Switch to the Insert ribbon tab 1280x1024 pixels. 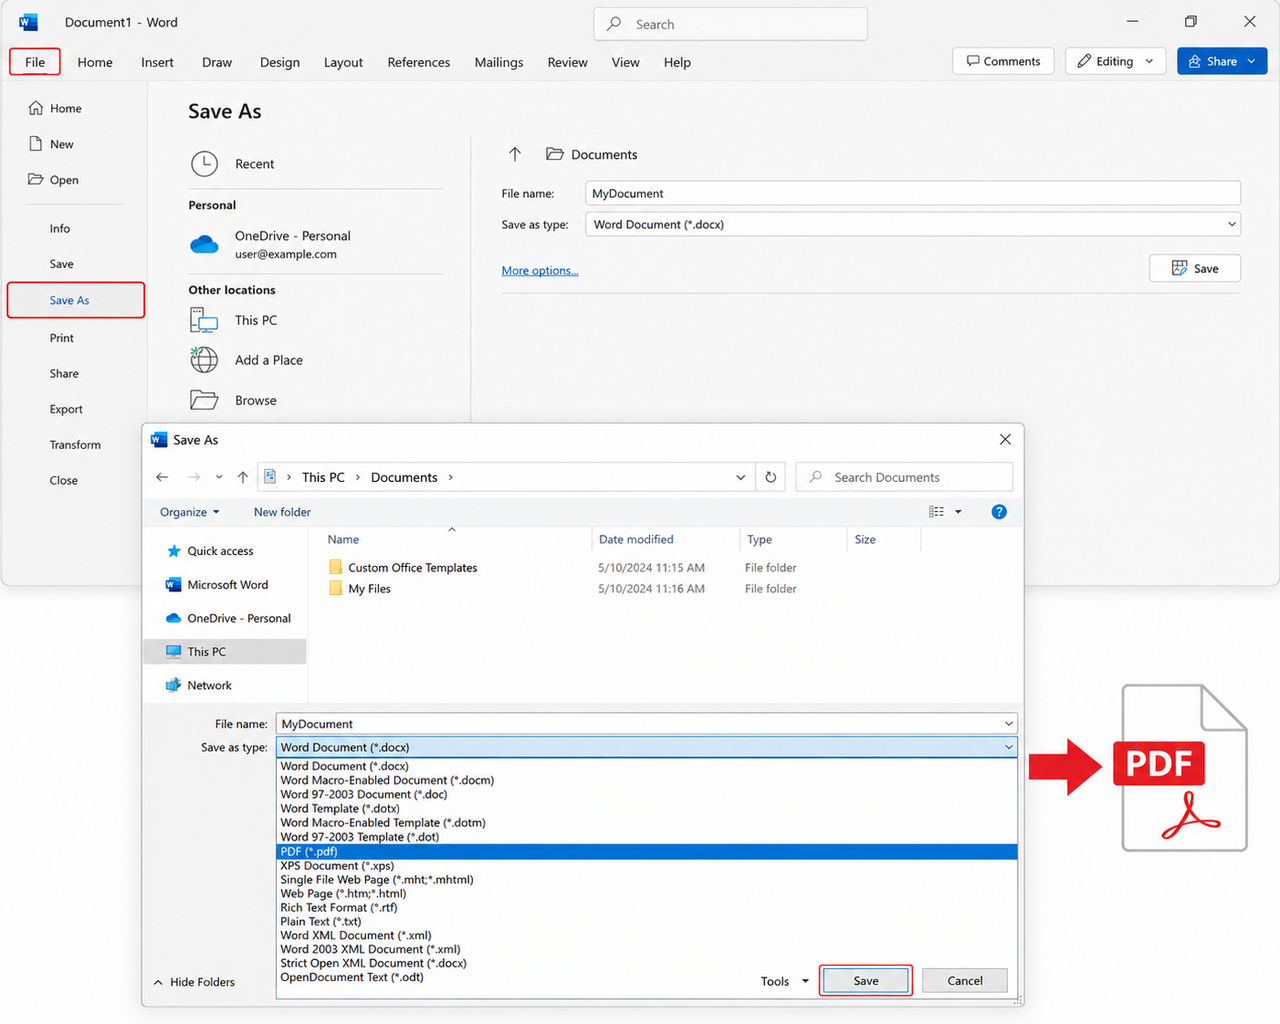157,62
